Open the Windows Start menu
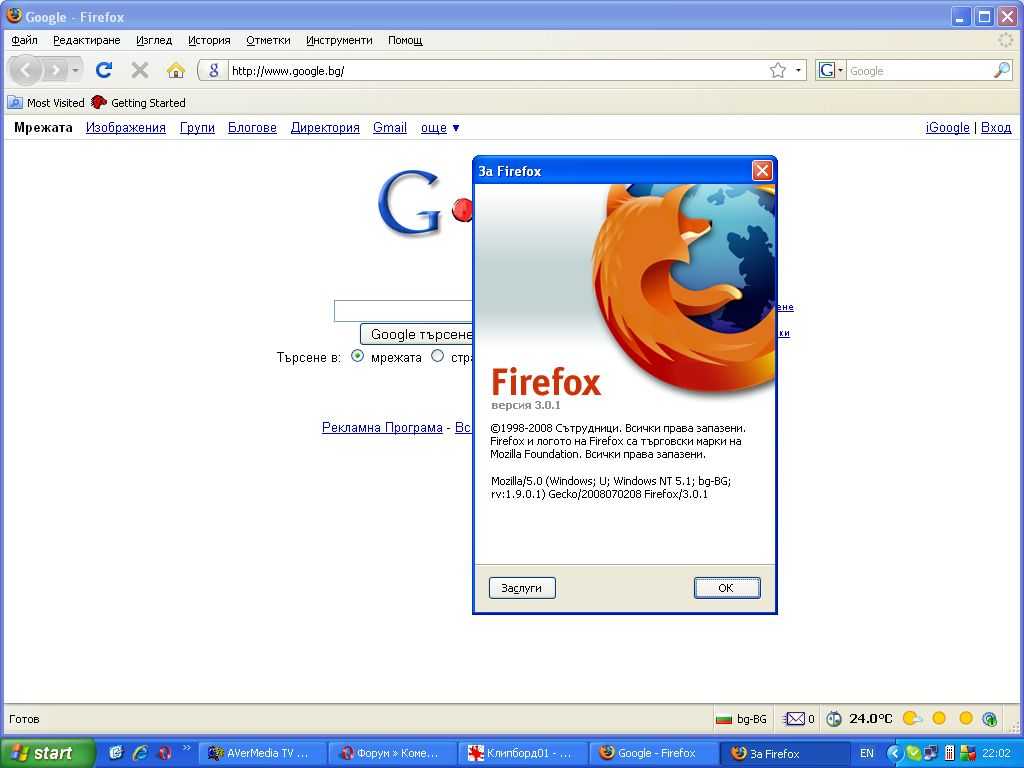 pyautogui.click(x=46, y=753)
